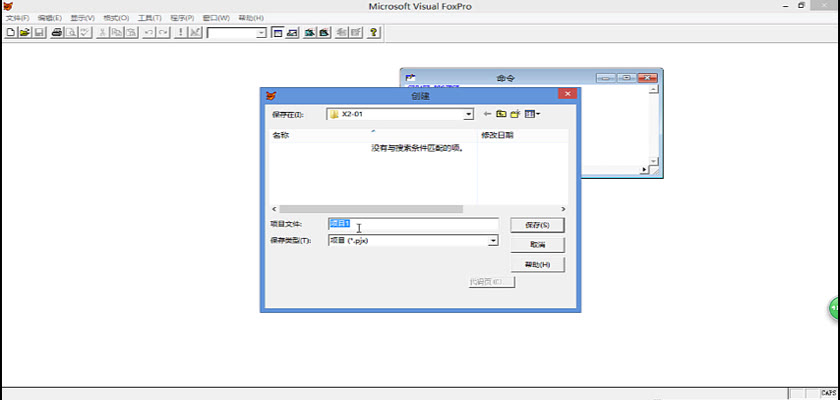Open the 编辑(E) menu
The height and width of the screenshot is (400, 840).
(x=50, y=18)
